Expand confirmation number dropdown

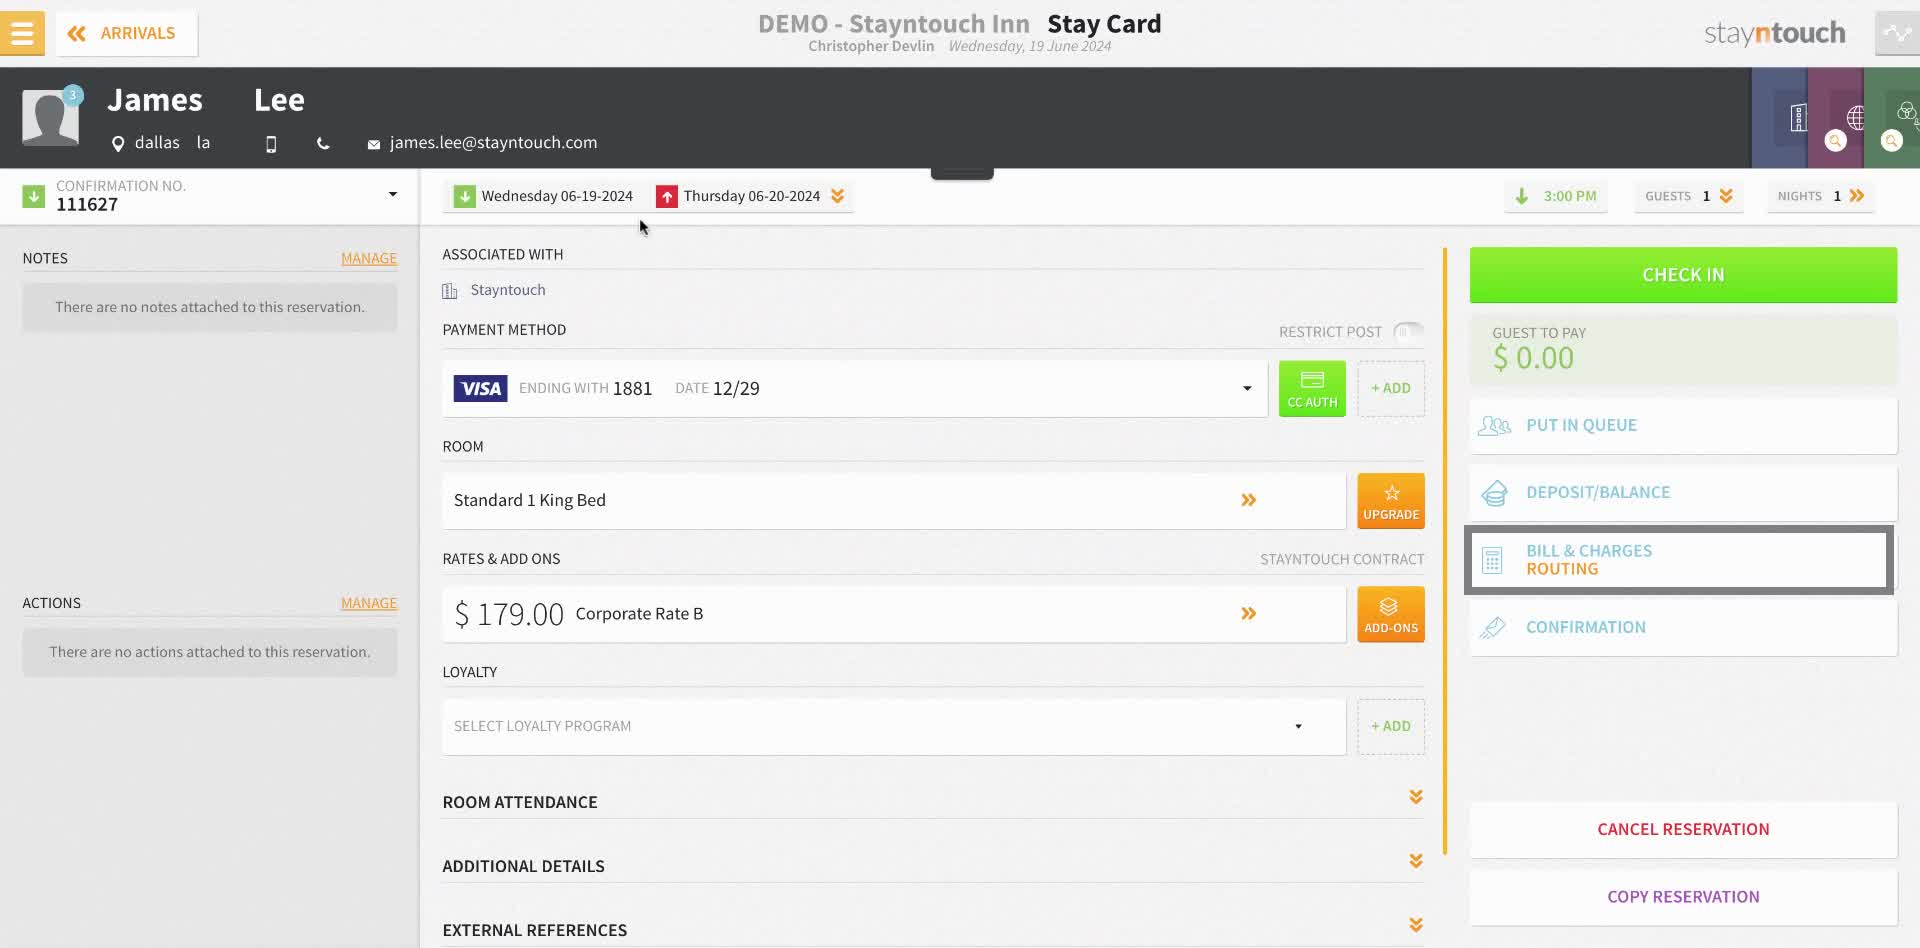pos(393,194)
